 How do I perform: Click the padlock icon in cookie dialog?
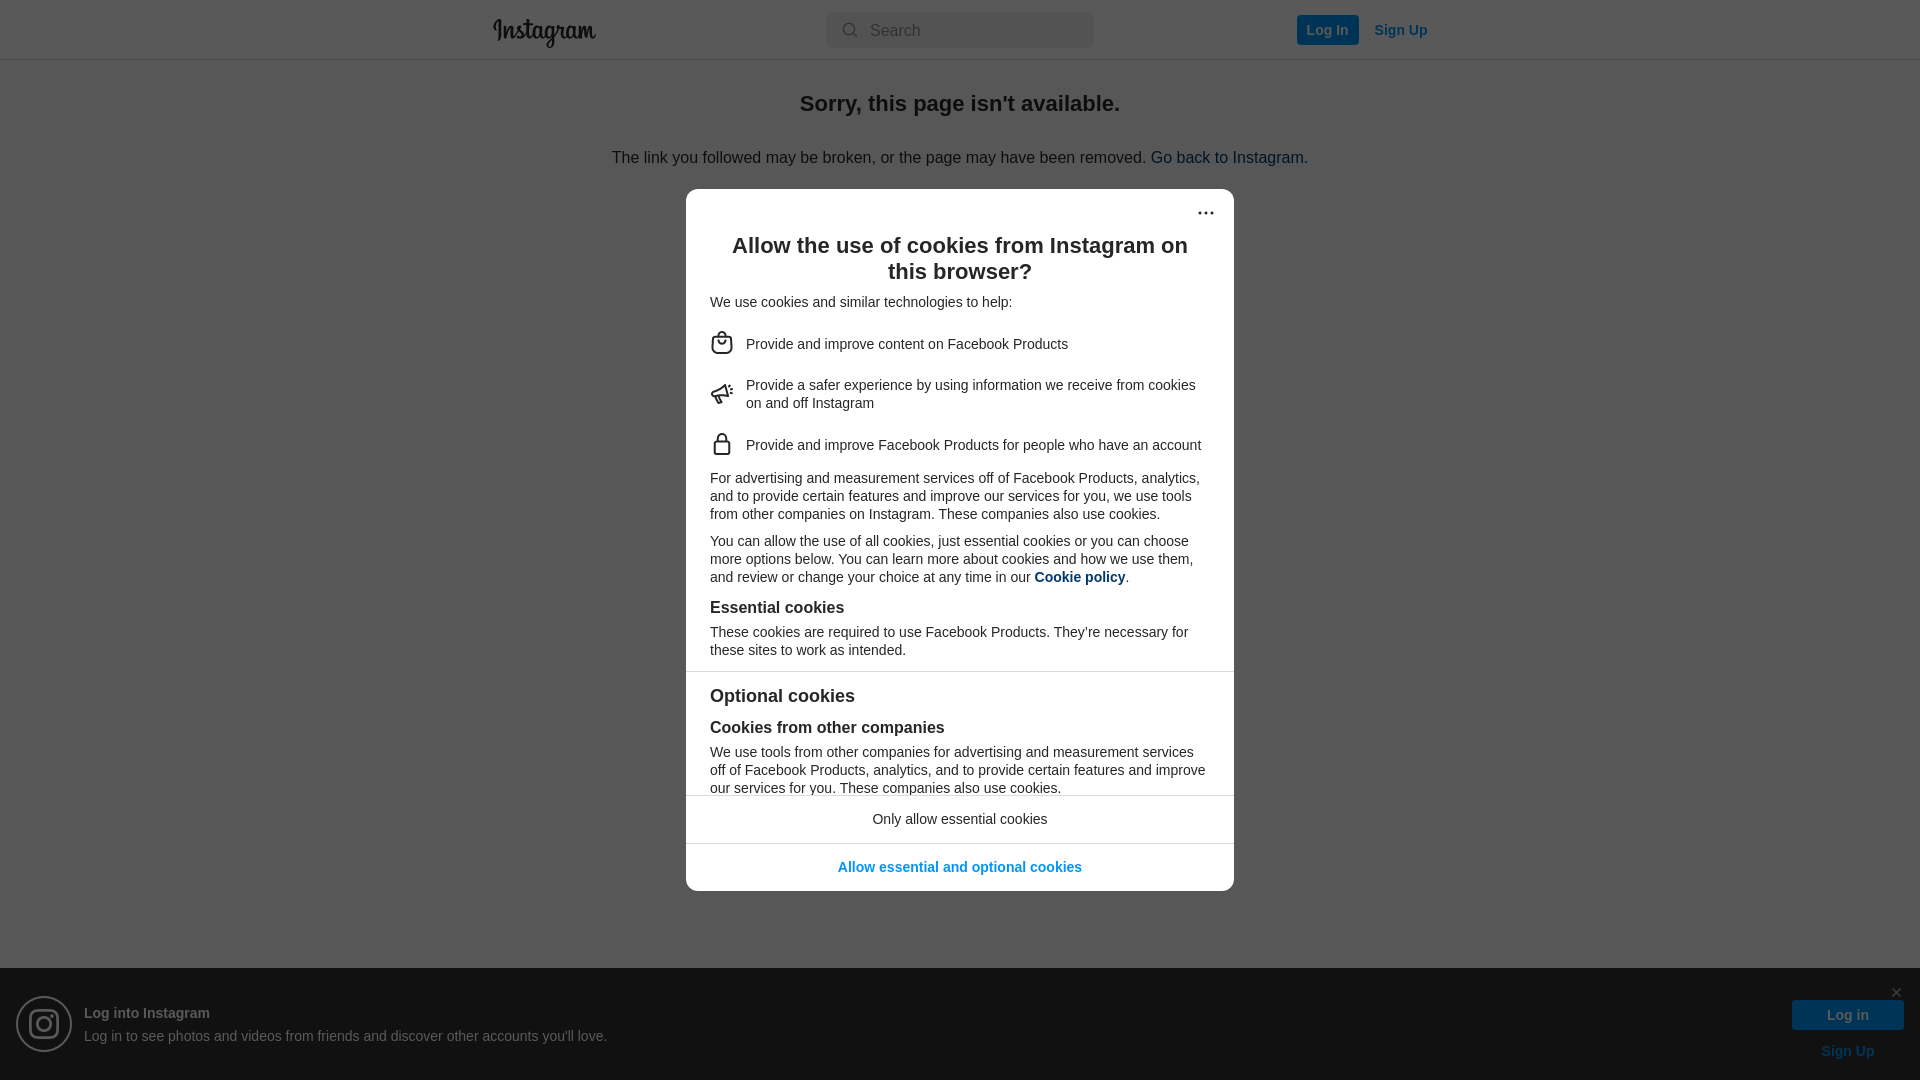(722, 444)
